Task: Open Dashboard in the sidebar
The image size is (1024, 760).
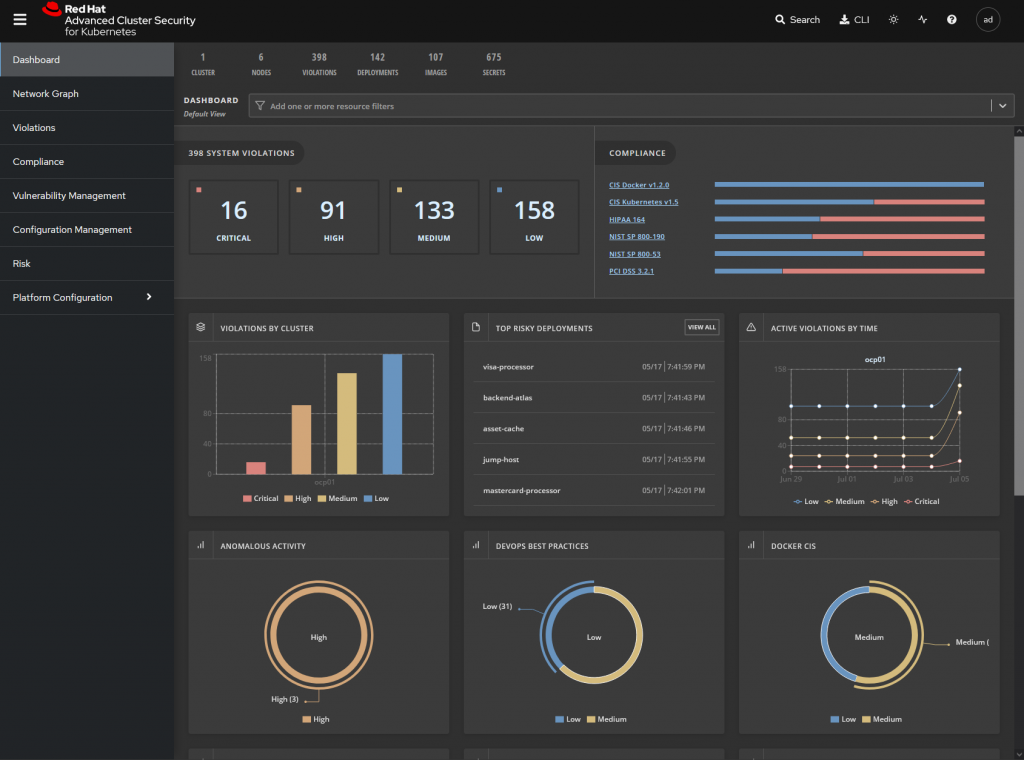Action: coord(87,59)
